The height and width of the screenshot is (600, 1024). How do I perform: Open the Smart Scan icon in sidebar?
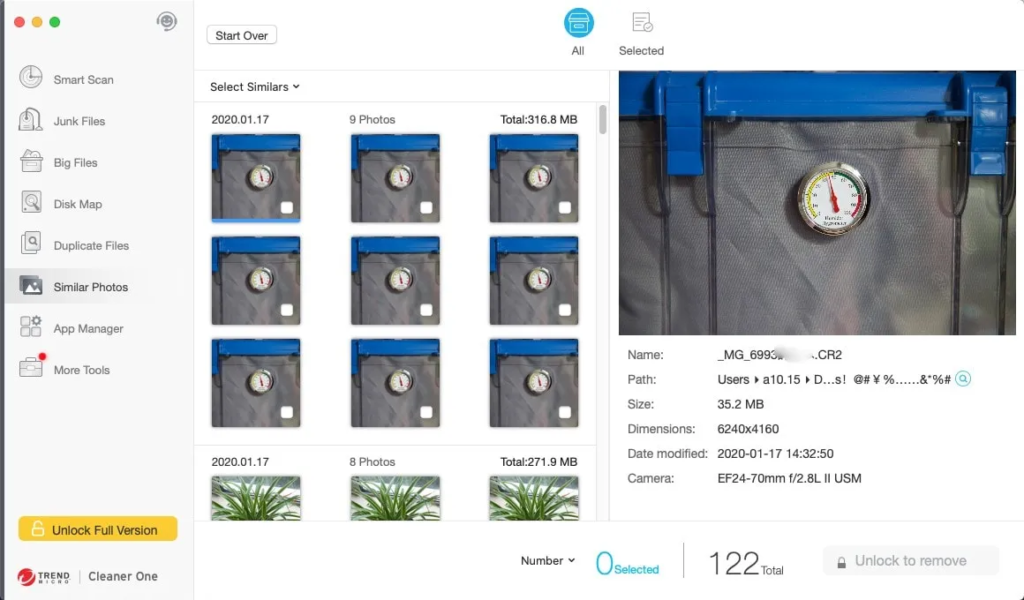tap(31, 77)
